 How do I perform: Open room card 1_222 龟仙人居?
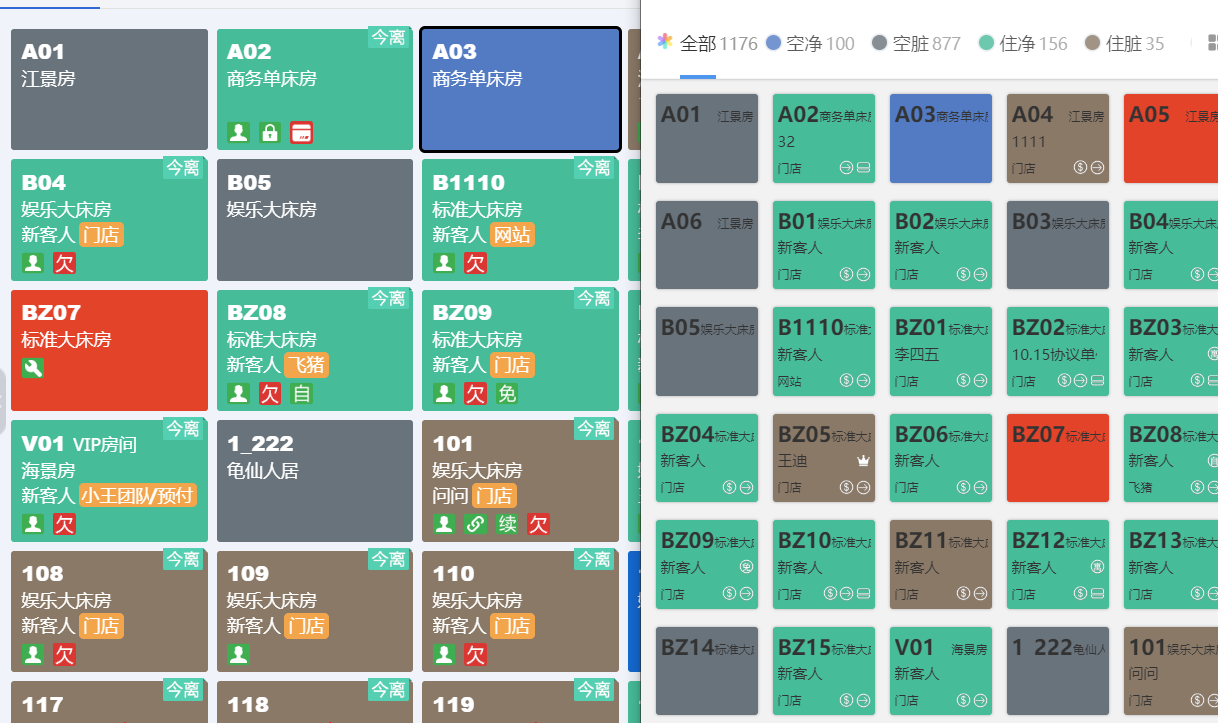coord(315,481)
